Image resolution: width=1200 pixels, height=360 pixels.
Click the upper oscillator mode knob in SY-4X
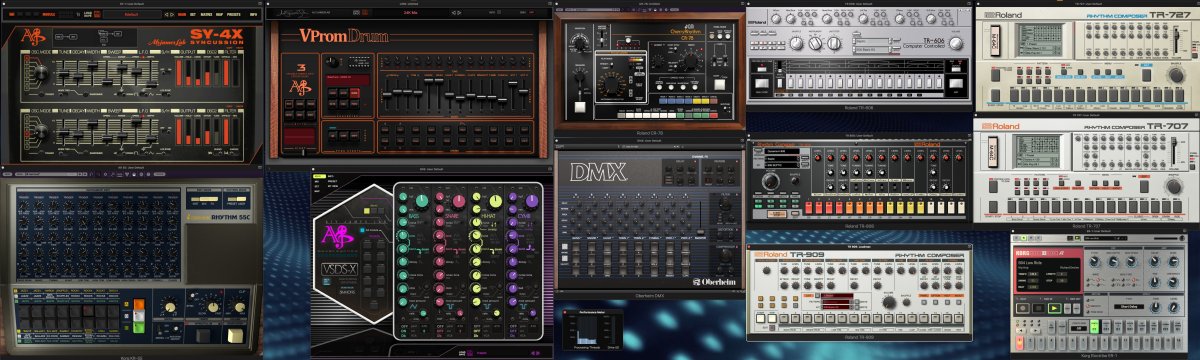point(41,72)
